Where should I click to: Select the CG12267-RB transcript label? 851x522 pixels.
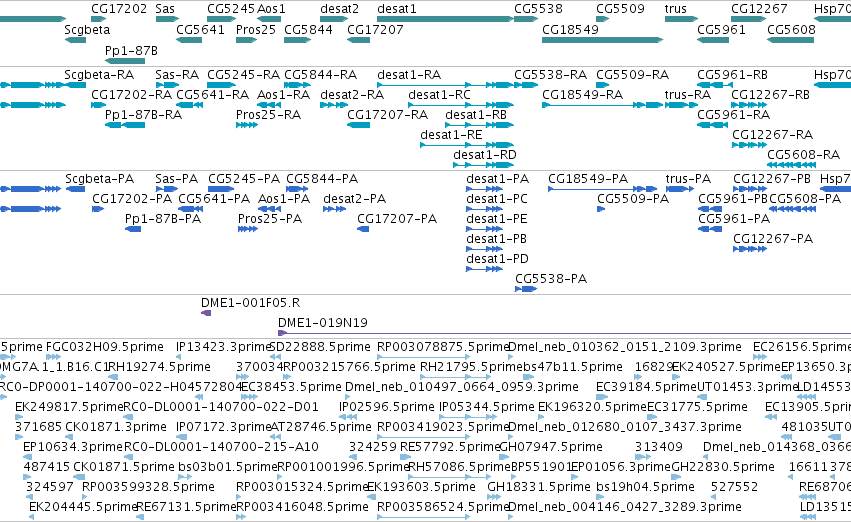pos(770,94)
